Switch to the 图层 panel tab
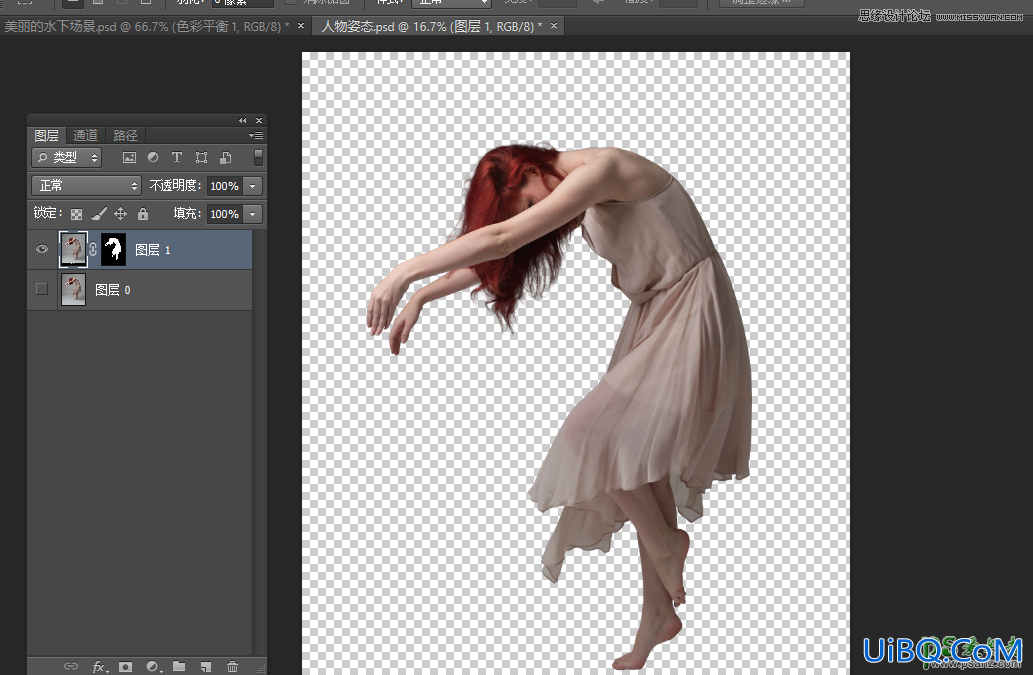Screen dimensions: 1033x675 tap(47, 136)
